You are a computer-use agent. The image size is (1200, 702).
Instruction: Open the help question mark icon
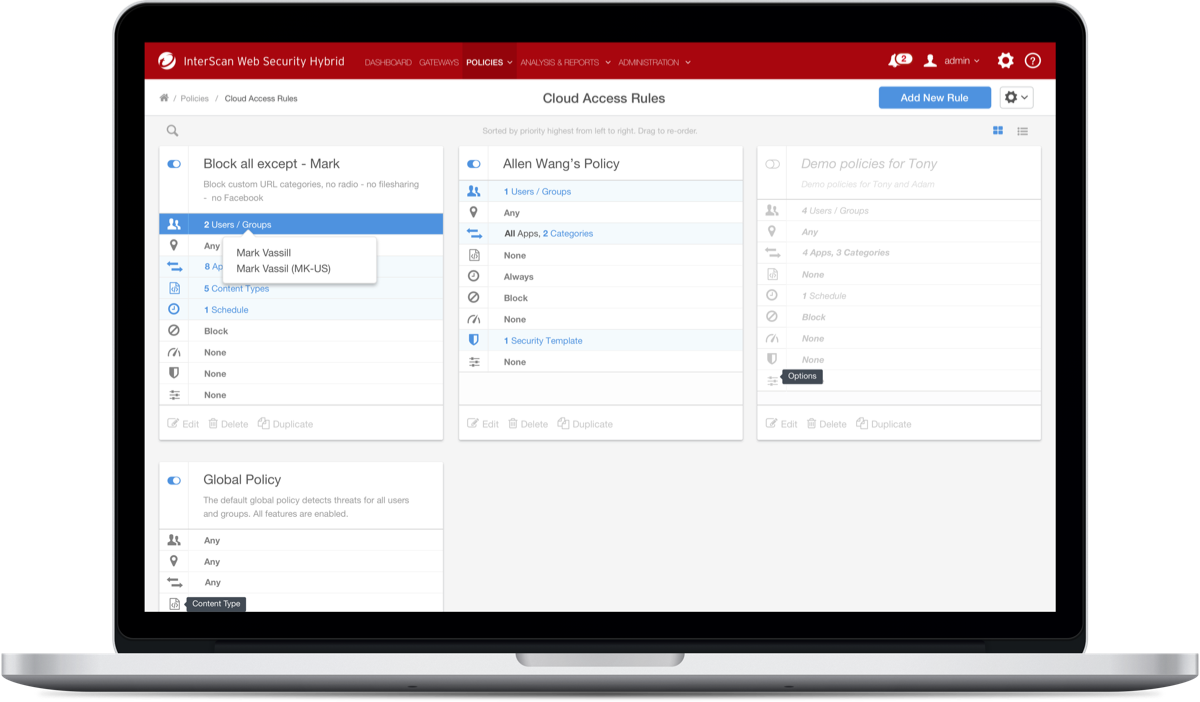[x=1033, y=61]
